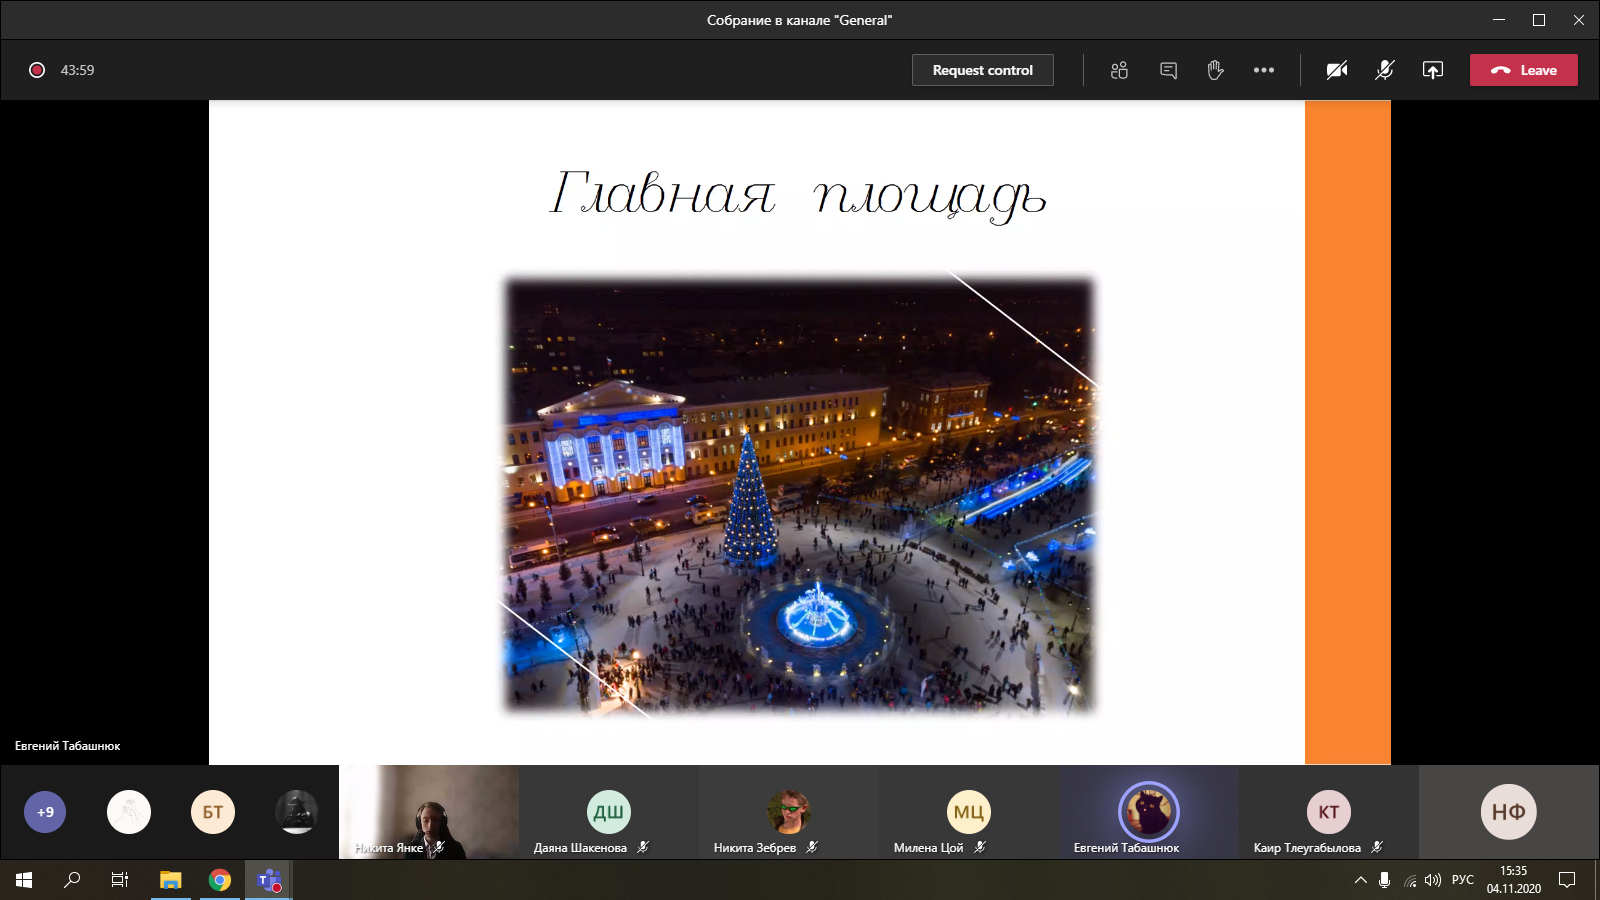Open the volume tray icon
This screenshot has width=1600, height=900.
[x=1433, y=880]
